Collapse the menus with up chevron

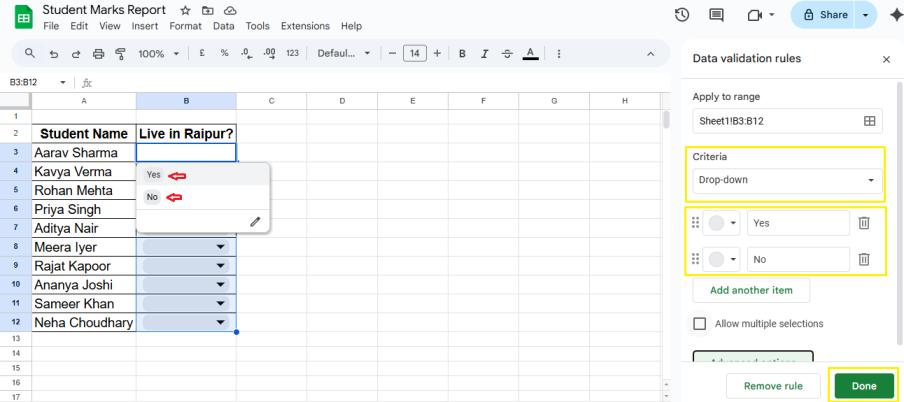tap(650, 54)
